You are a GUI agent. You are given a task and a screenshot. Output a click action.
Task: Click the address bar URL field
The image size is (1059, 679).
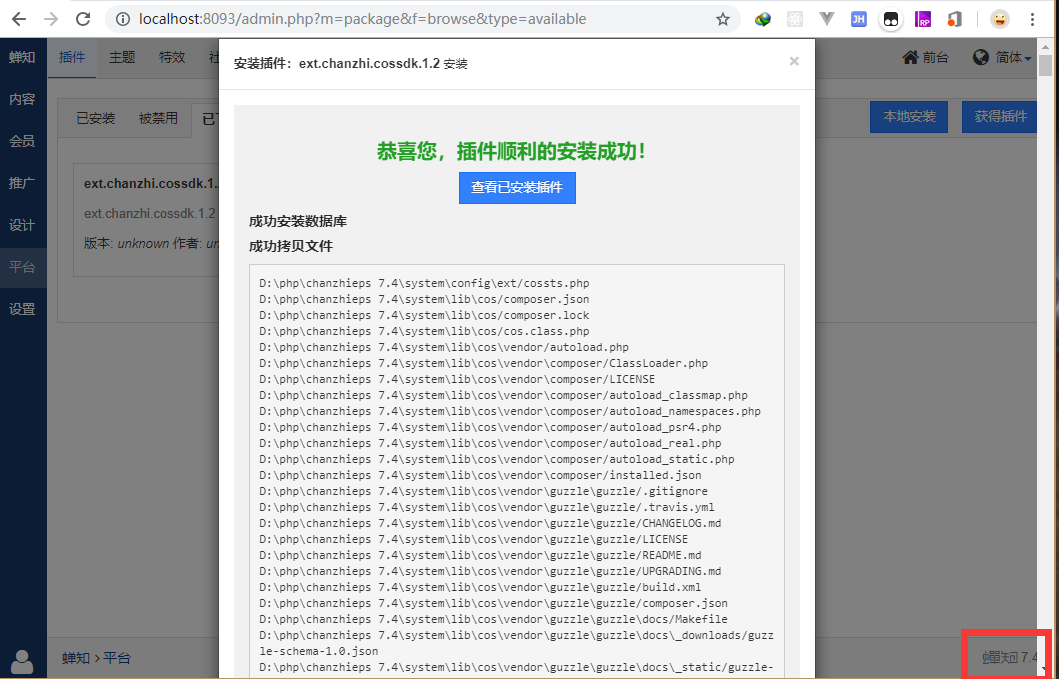[x=422, y=20]
